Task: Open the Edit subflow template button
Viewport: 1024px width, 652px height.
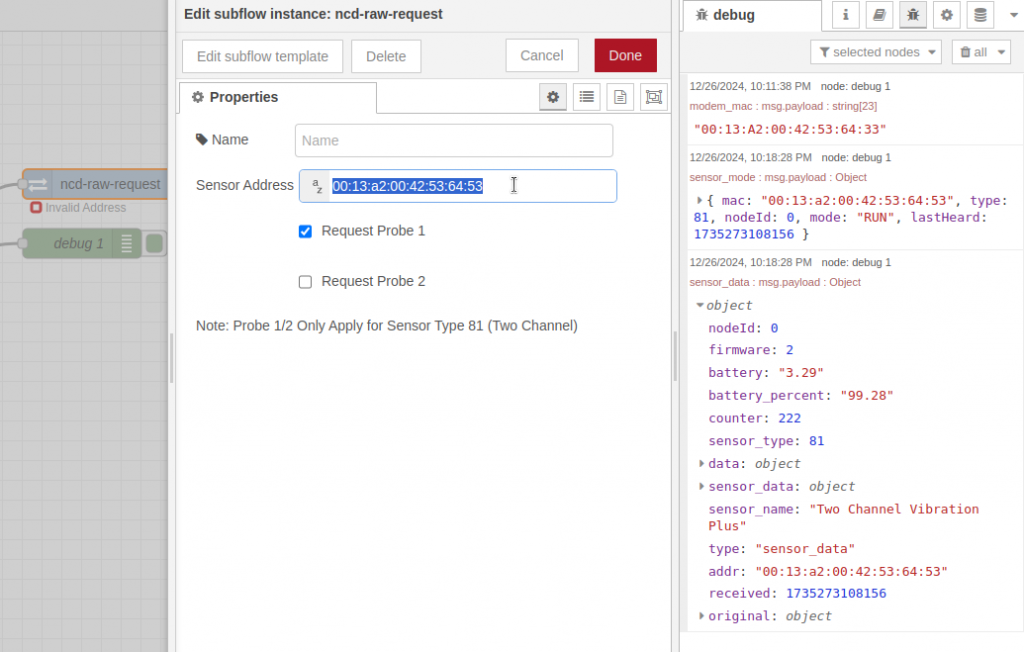Action: click(x=262, y=56)
